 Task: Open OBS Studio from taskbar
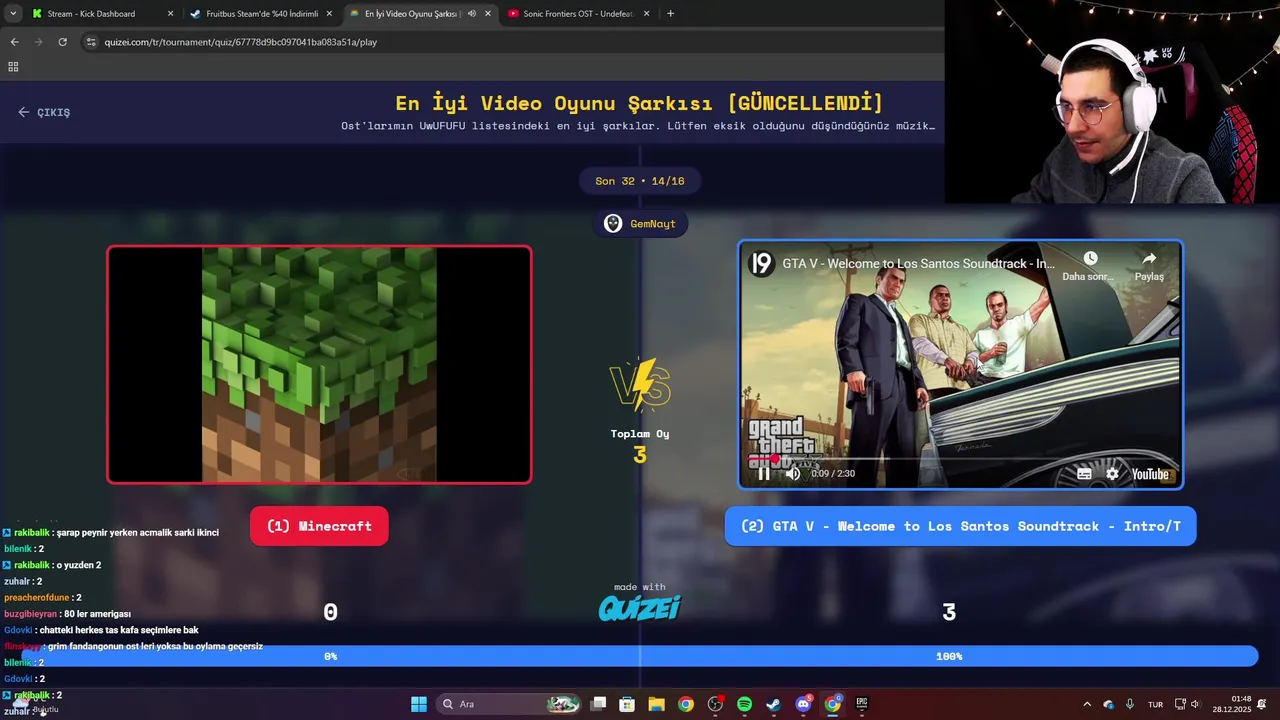coord(715,704)
